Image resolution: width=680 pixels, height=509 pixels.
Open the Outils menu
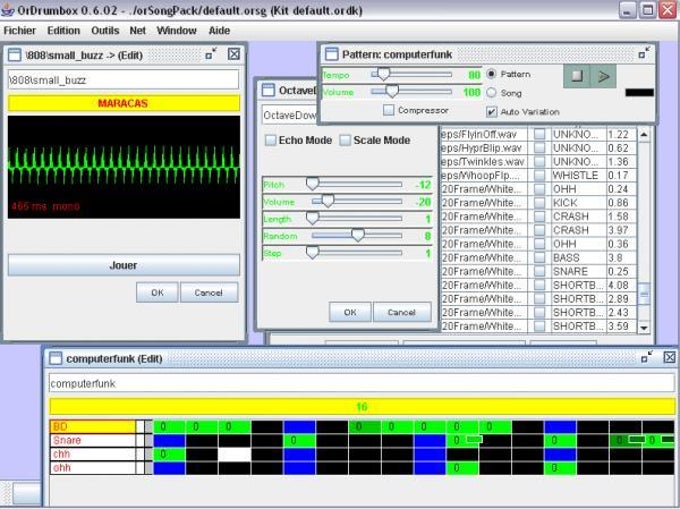coord(105,31)
